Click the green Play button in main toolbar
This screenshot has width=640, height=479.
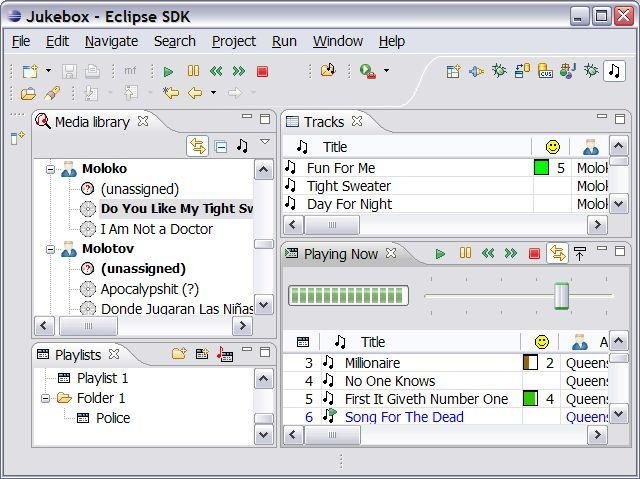pyautogui.click(x=168, y=72)
